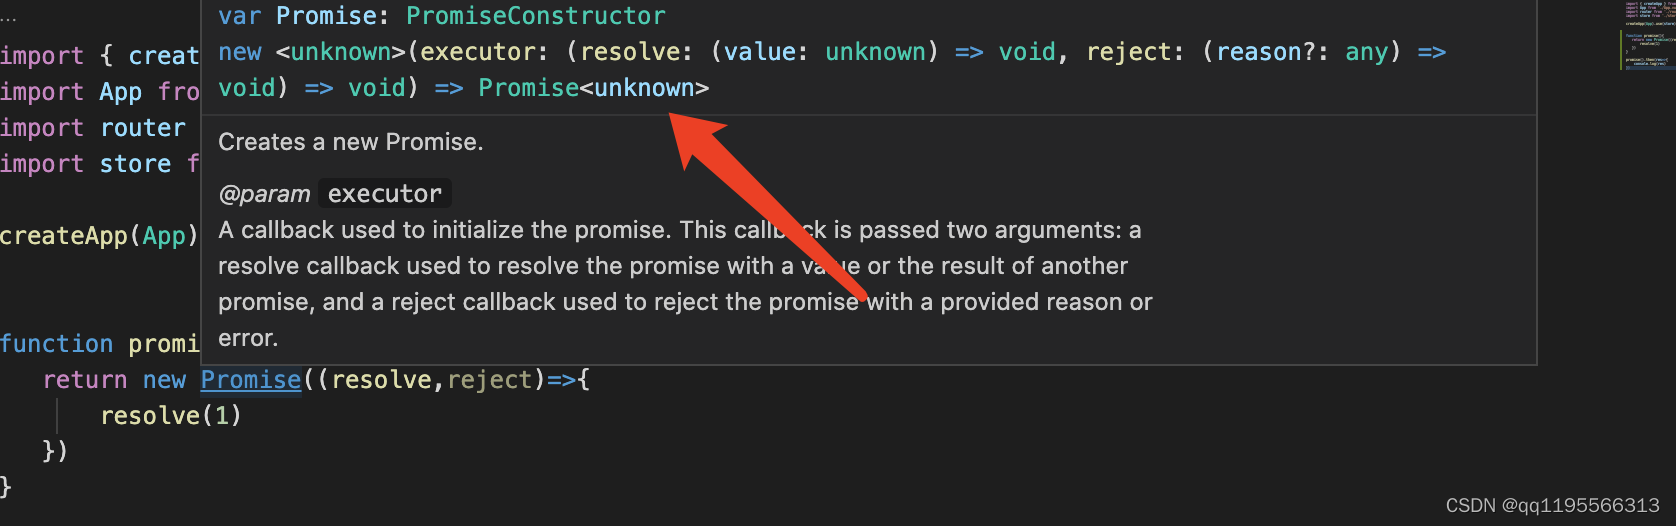Viewport: 1676px width, 526px height.
Task: Click the underlined Promise identifier in the code
Action: point(251,380)
